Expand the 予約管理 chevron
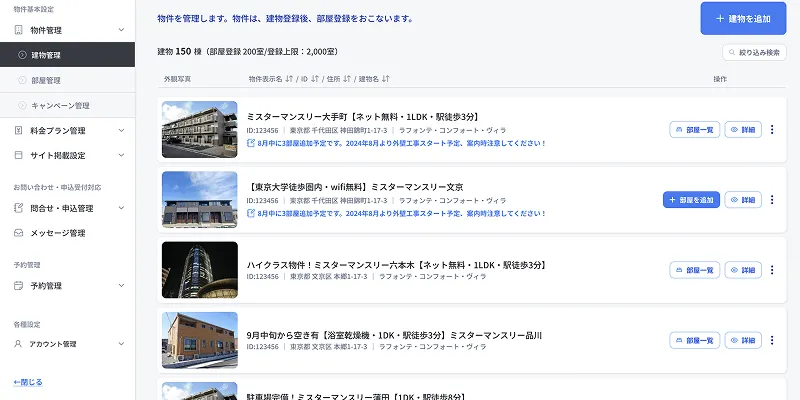Viewport: 800px width, 400px height. (x=121, y=285)
